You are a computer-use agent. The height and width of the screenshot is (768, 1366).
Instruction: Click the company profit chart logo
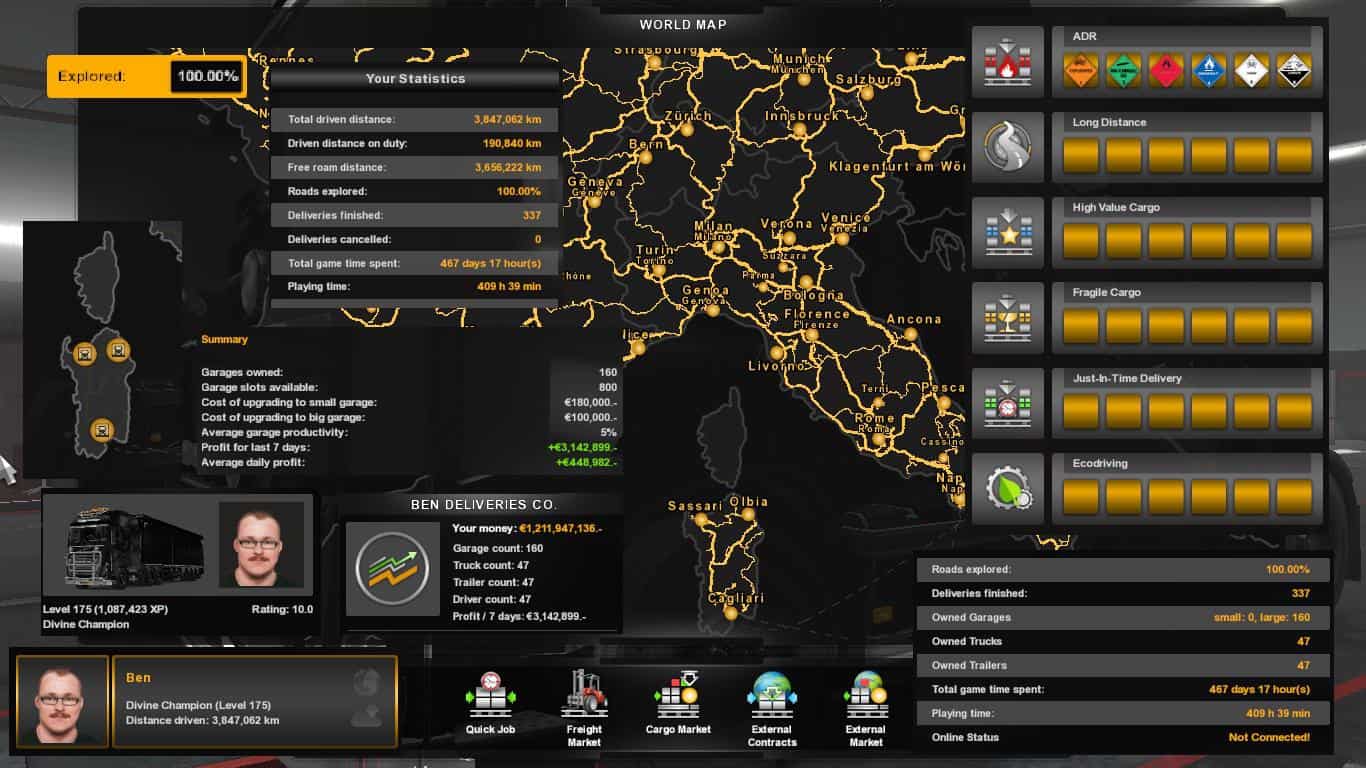392,569
